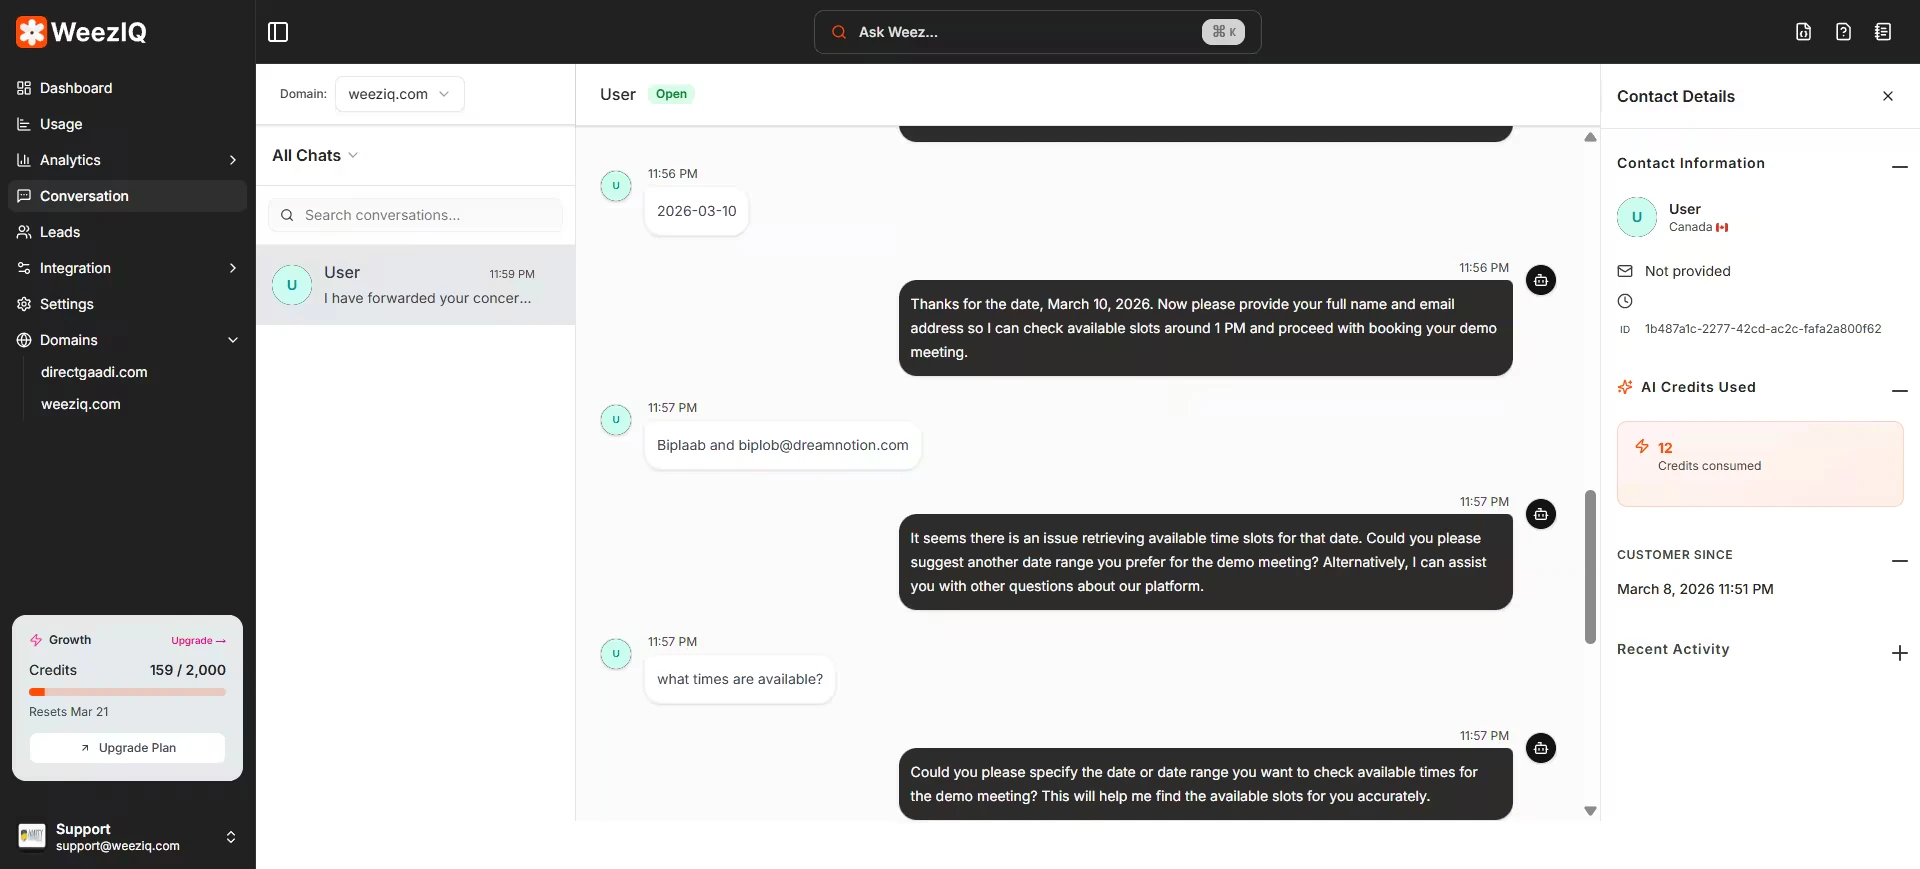Image resolution: width=1920 pixels, height=869 pixels.
Task: Expand the Analytics submenu chevron
Action: 233,160
